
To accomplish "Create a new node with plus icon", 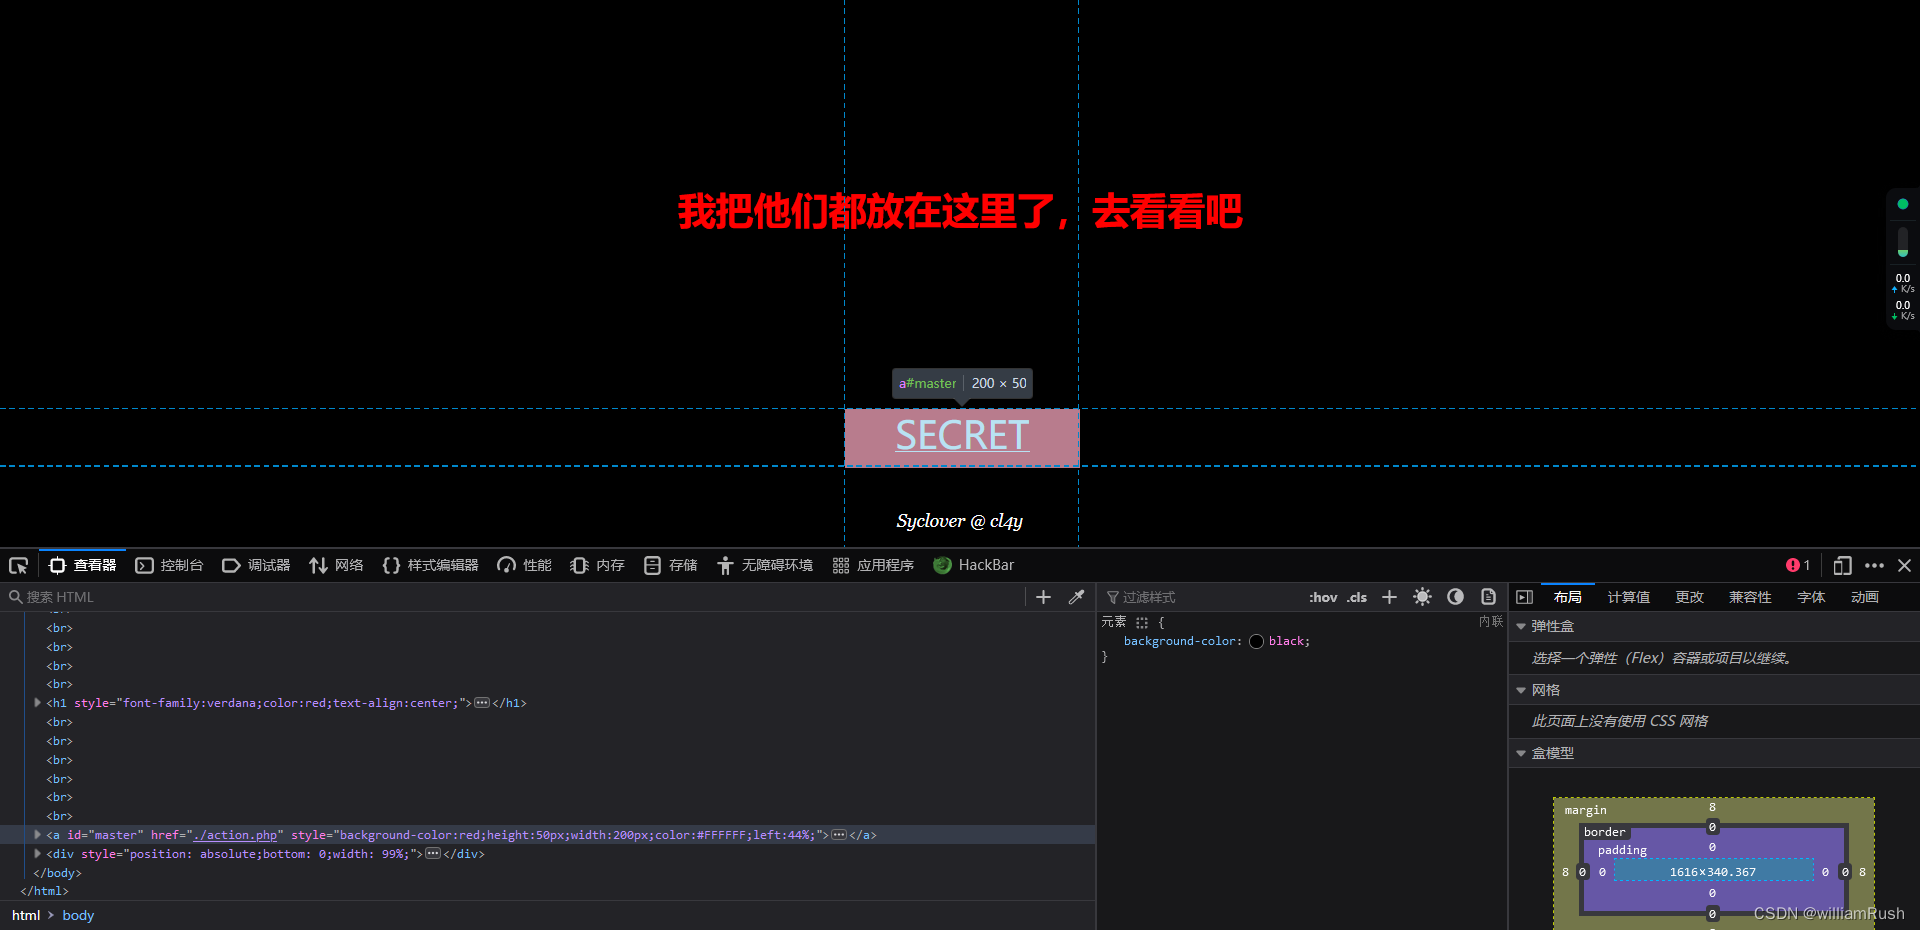I will pos(1043,597).
